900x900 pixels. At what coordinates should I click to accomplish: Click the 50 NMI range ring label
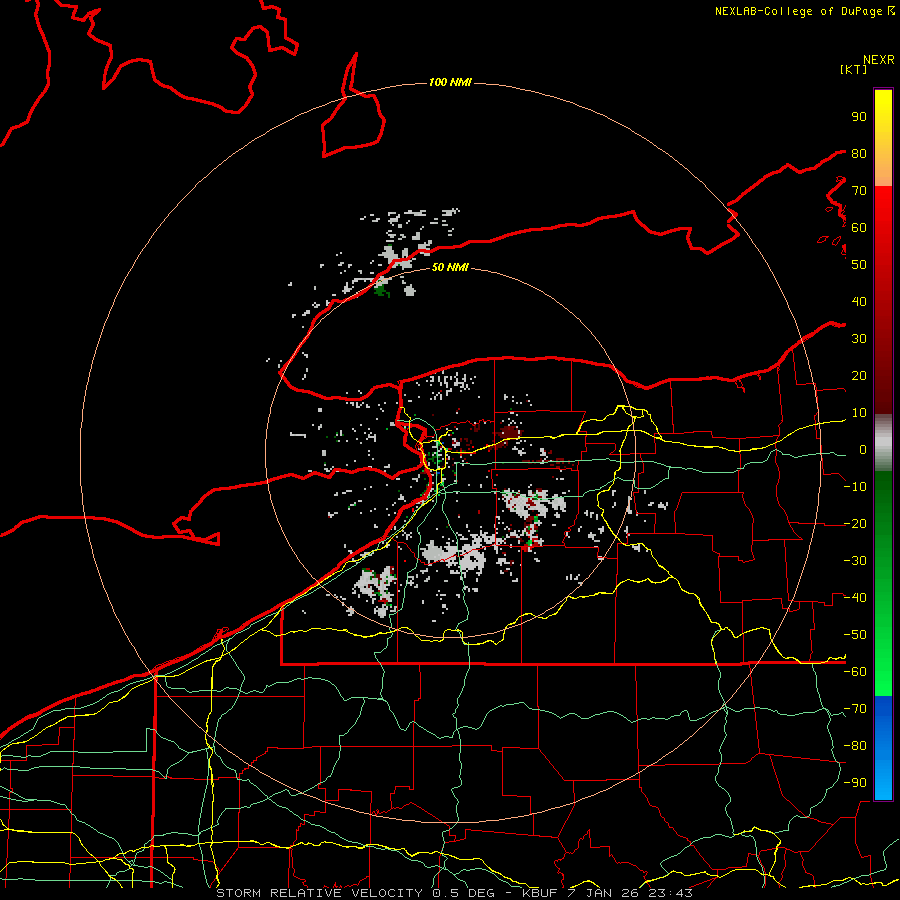pos(450,267)
